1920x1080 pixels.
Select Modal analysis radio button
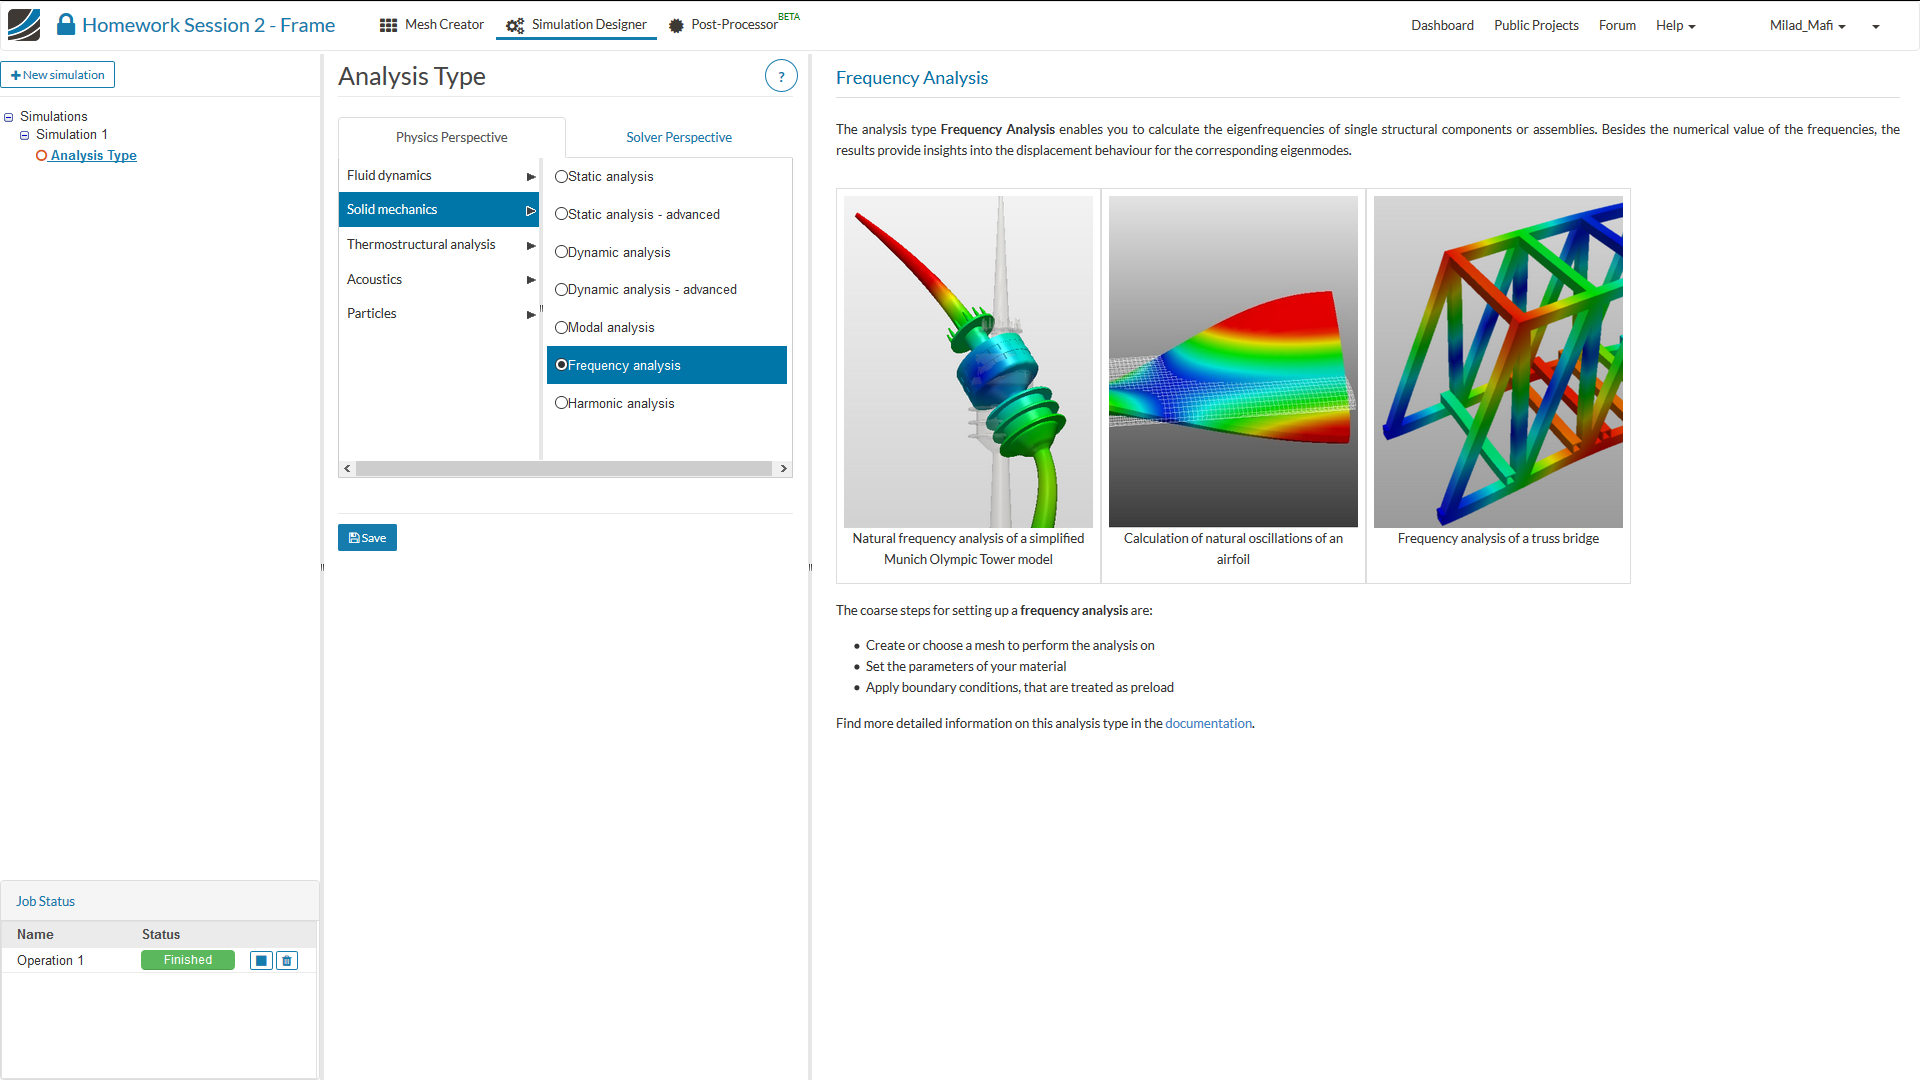point(561,327)
